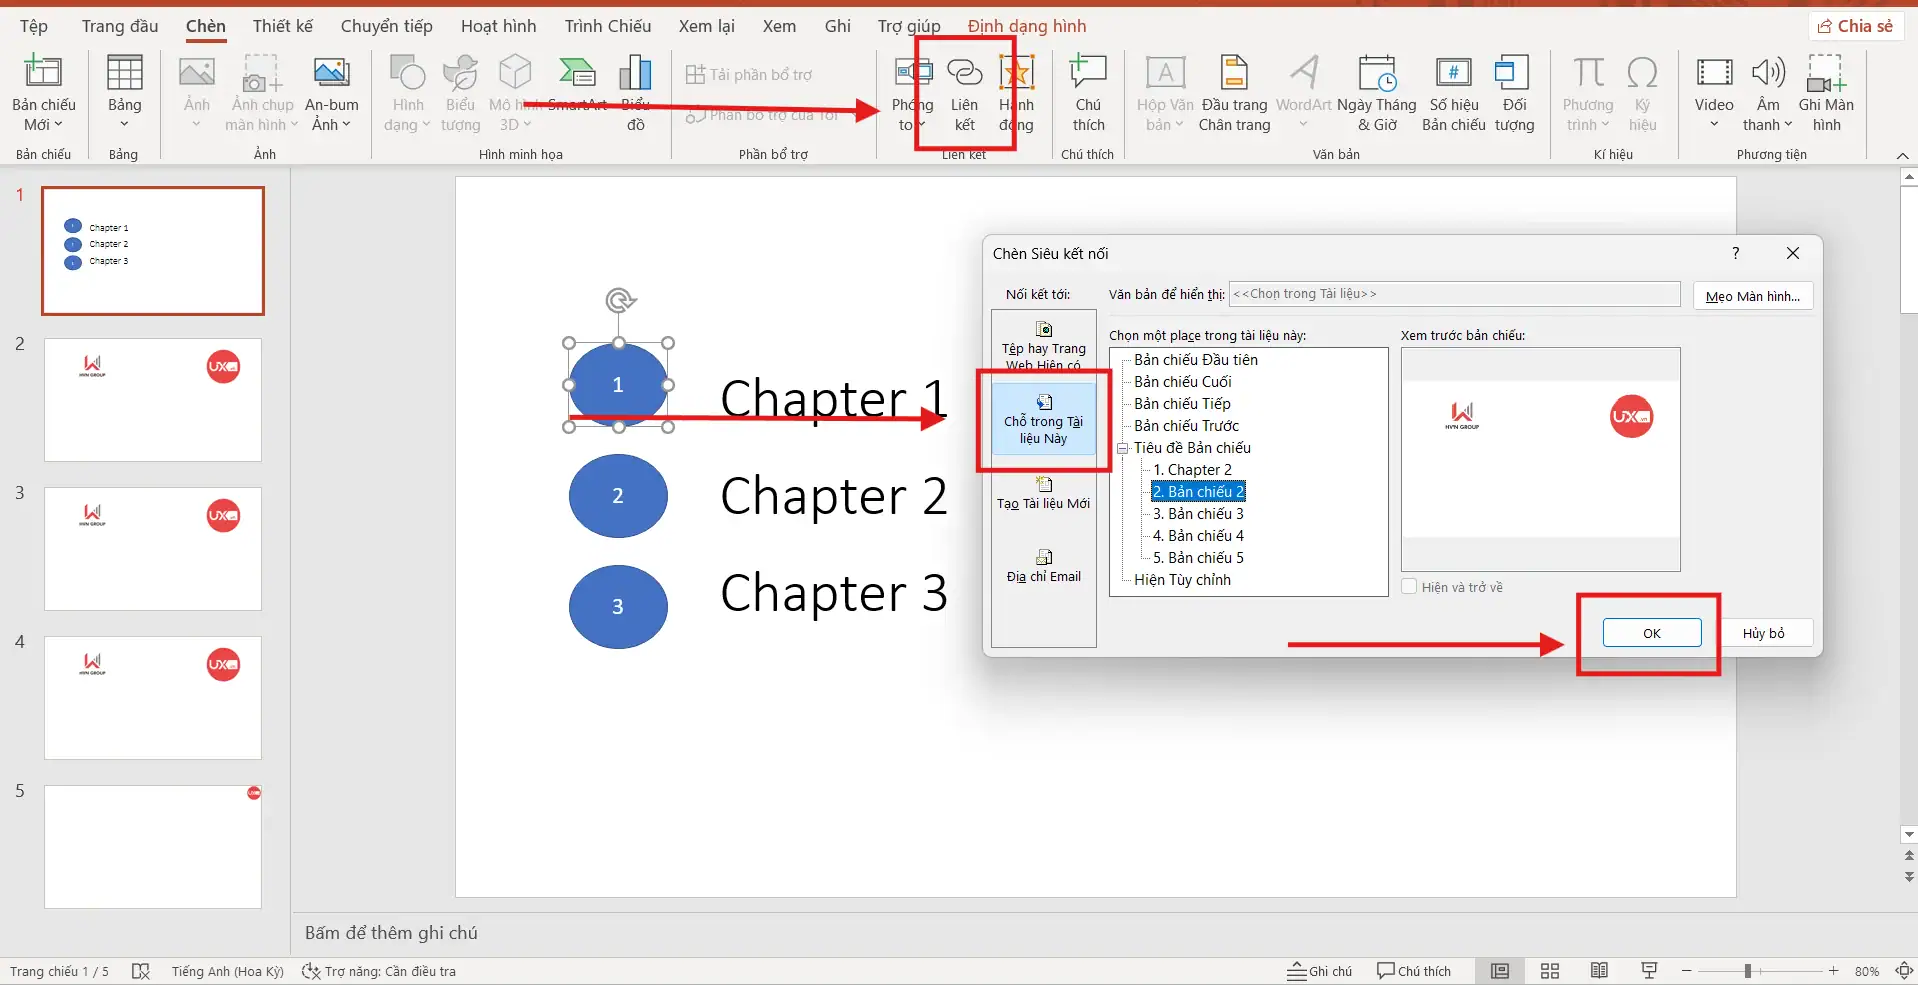
Task: Insert a Biểu đồ chart
Action: pyautogui.click(x=636, y=90)
